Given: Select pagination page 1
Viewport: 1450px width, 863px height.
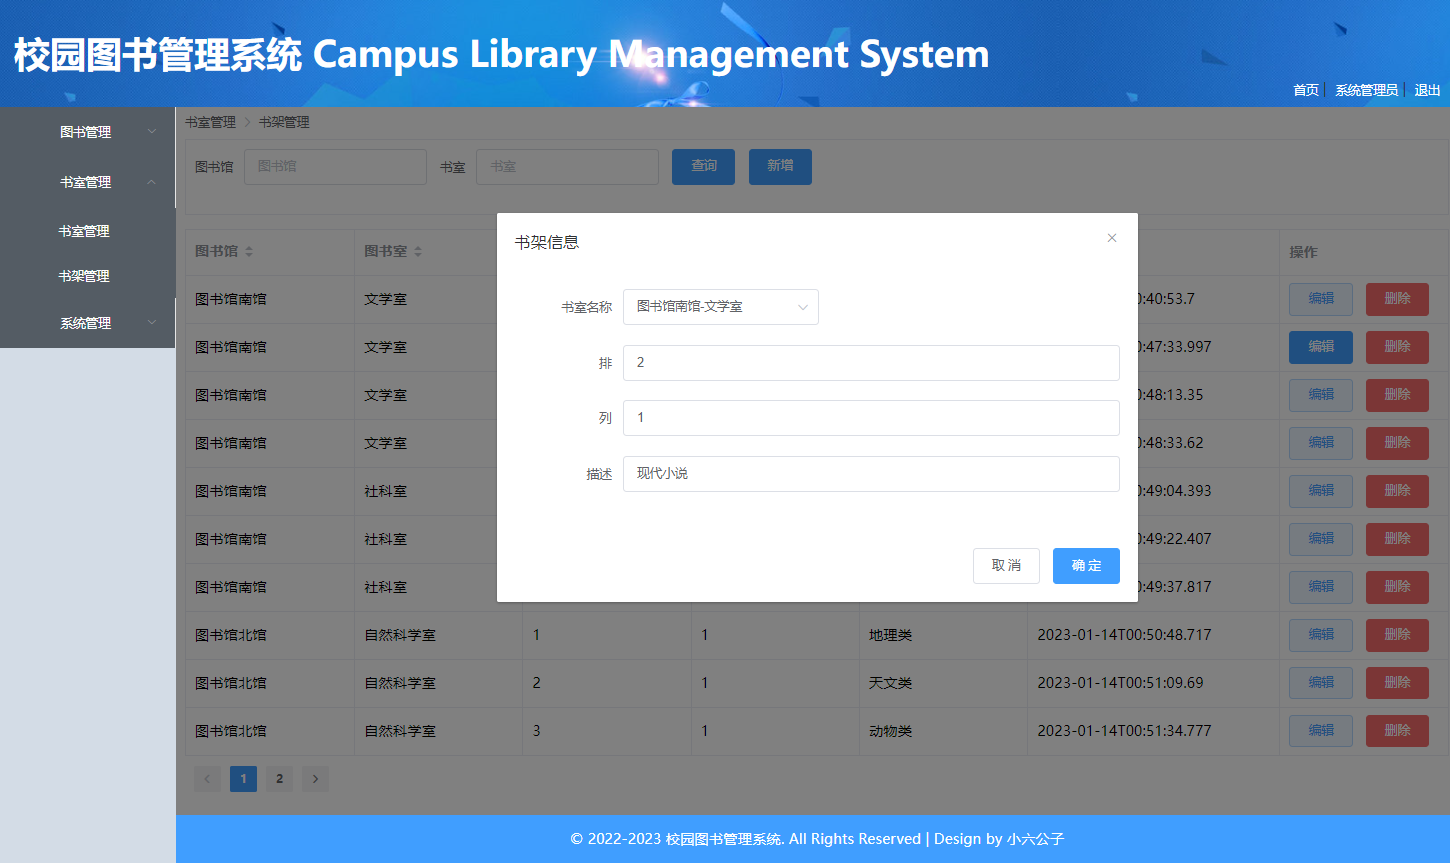Looking at the screenshot, I should pyautogui.click(x=243, y=779).
